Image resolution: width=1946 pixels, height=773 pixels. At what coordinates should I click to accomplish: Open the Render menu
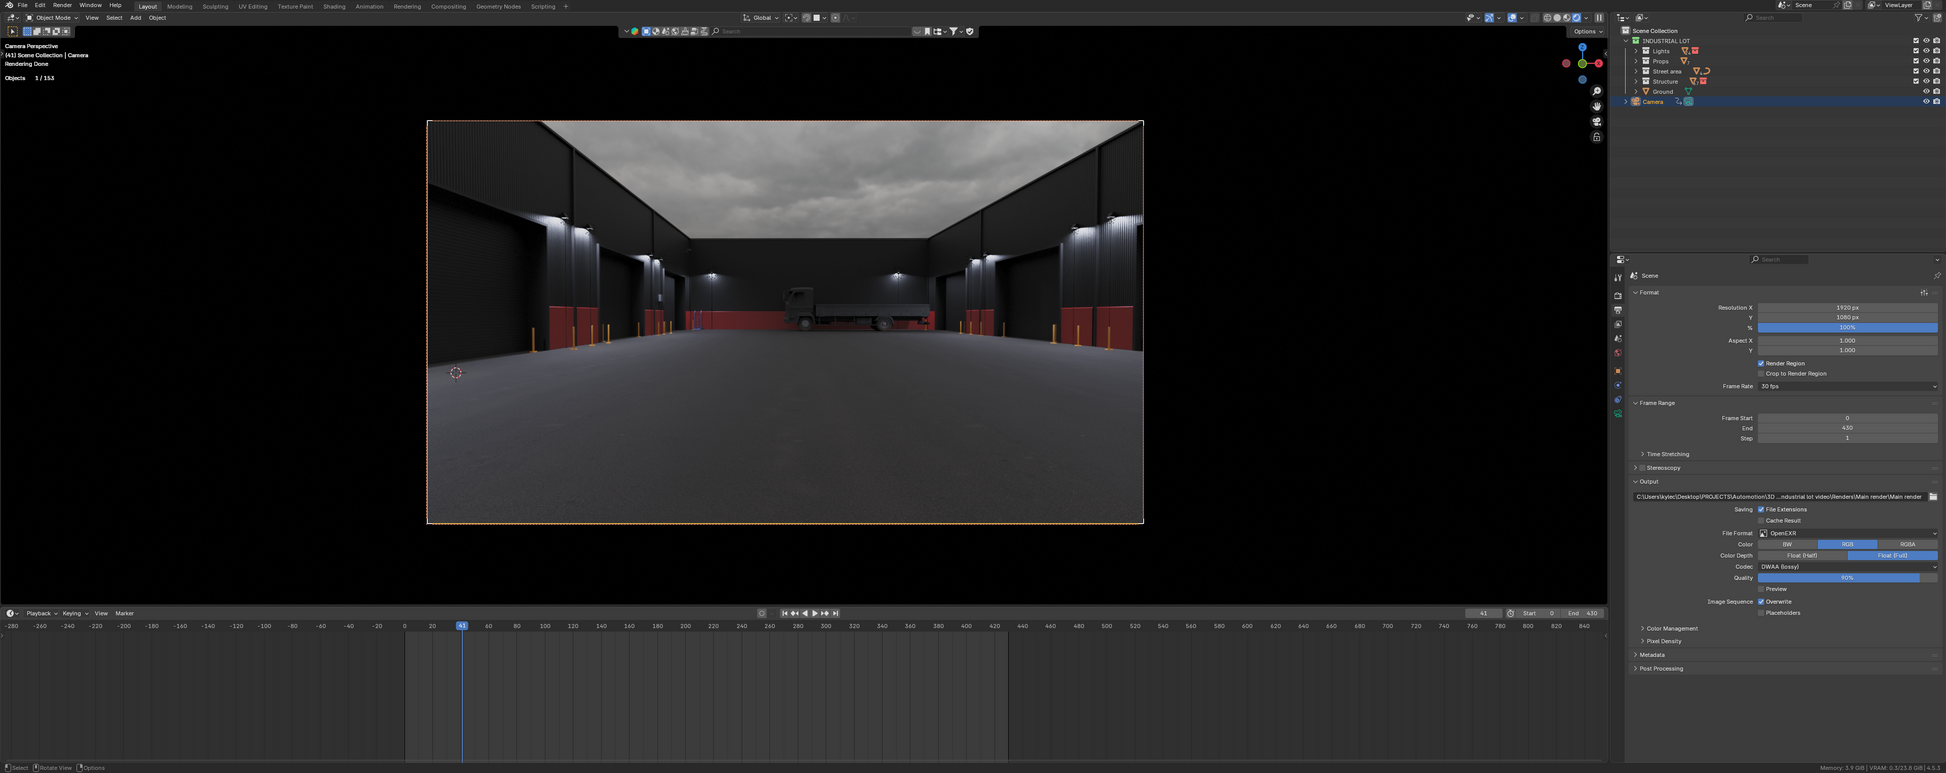[62, 6]
